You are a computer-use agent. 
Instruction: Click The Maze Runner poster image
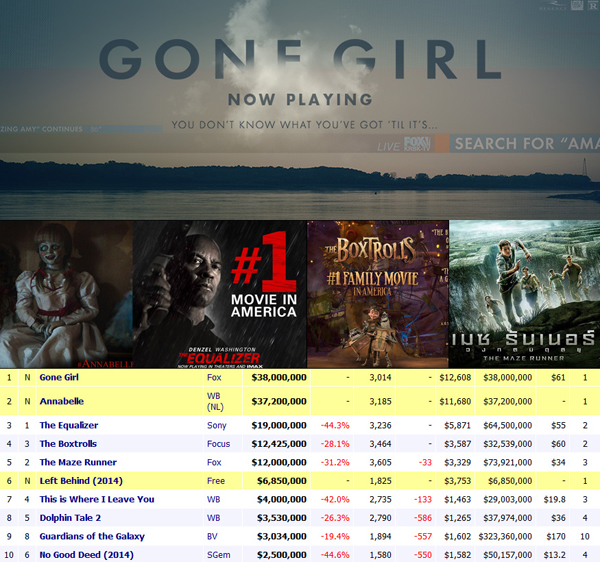[x=524, y=294]
